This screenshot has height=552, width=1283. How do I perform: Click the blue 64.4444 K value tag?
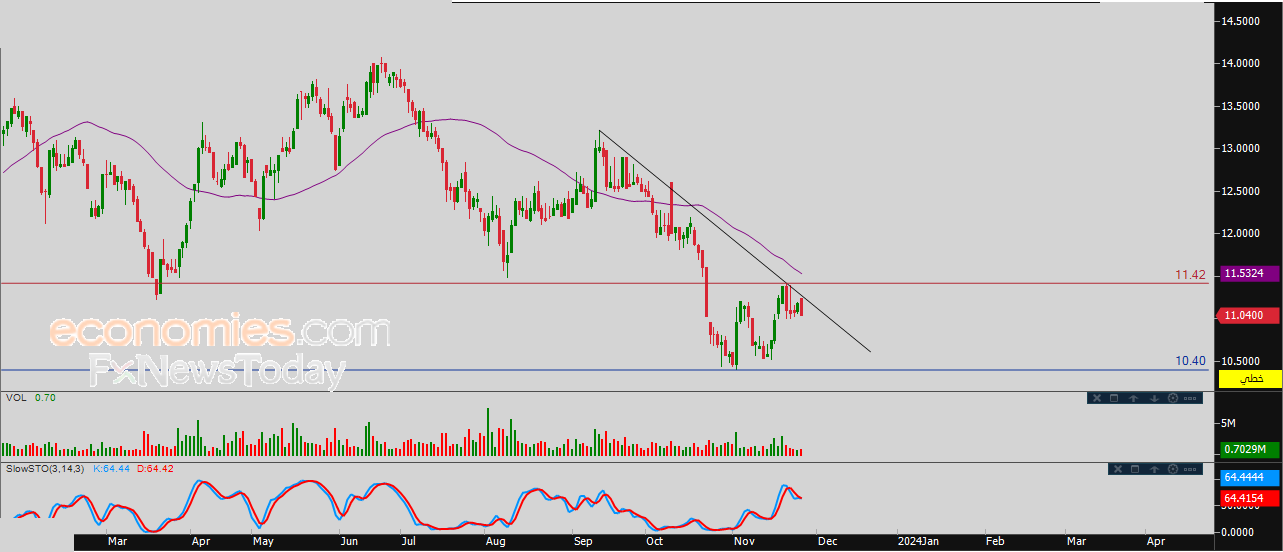click(x=1247, y=478)
